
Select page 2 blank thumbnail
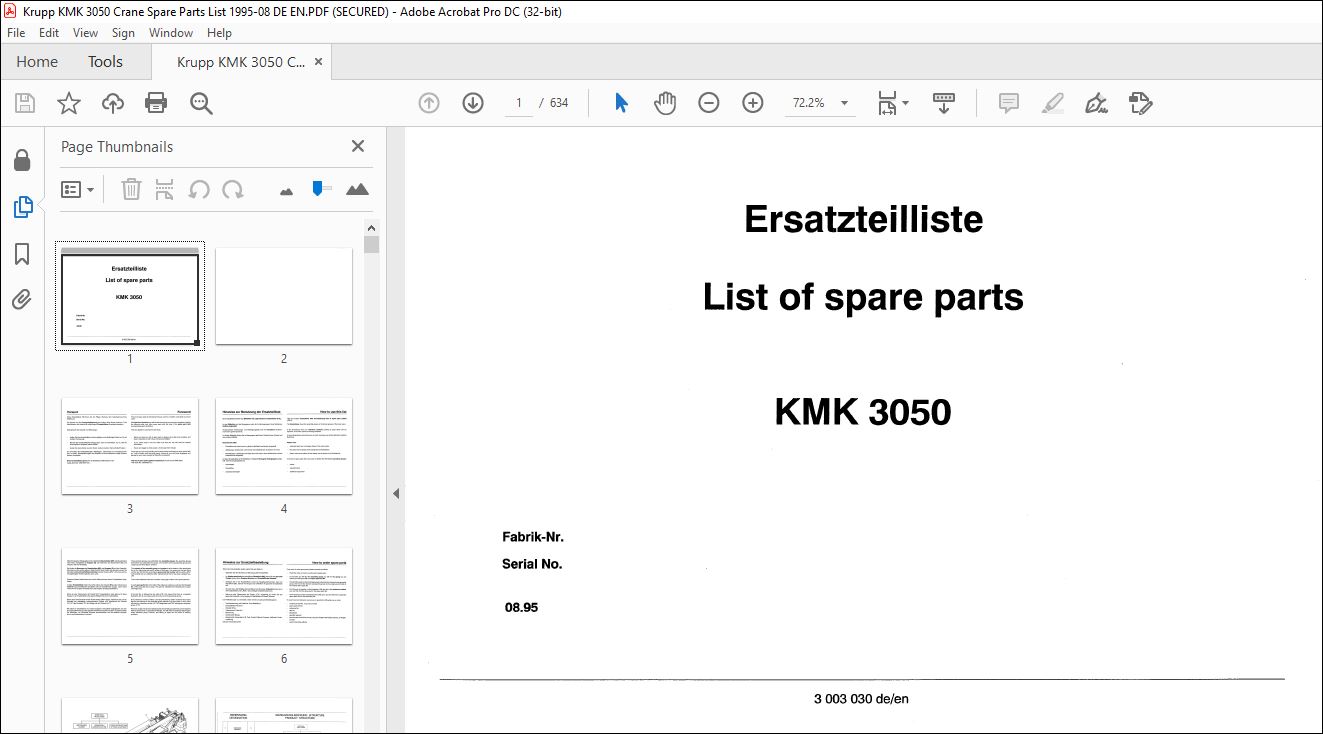pyautogui.click(x=284, y=297)
